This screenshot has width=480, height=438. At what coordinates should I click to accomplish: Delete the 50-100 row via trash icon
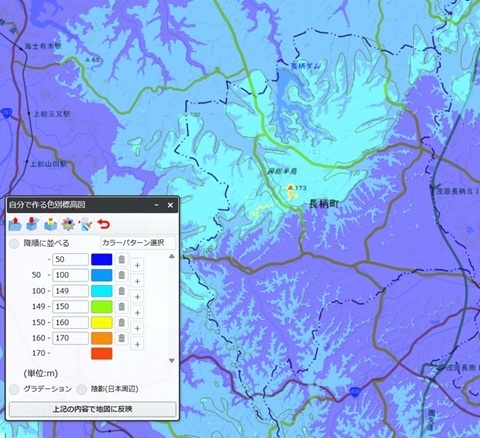click(122, 275)
